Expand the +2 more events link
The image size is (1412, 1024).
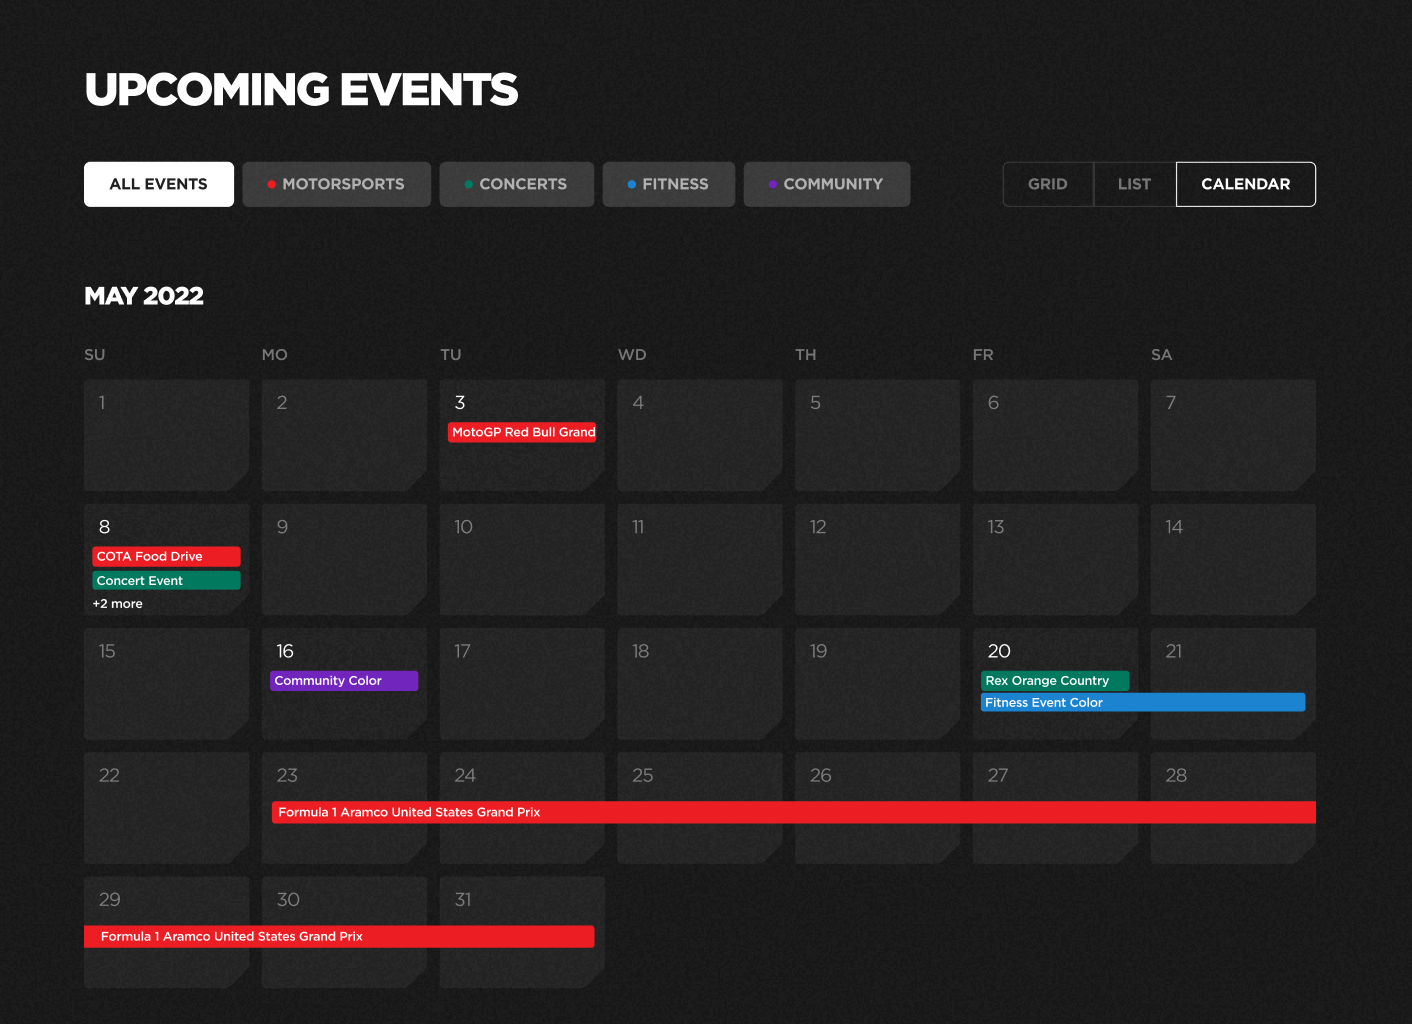pos(118,604)
